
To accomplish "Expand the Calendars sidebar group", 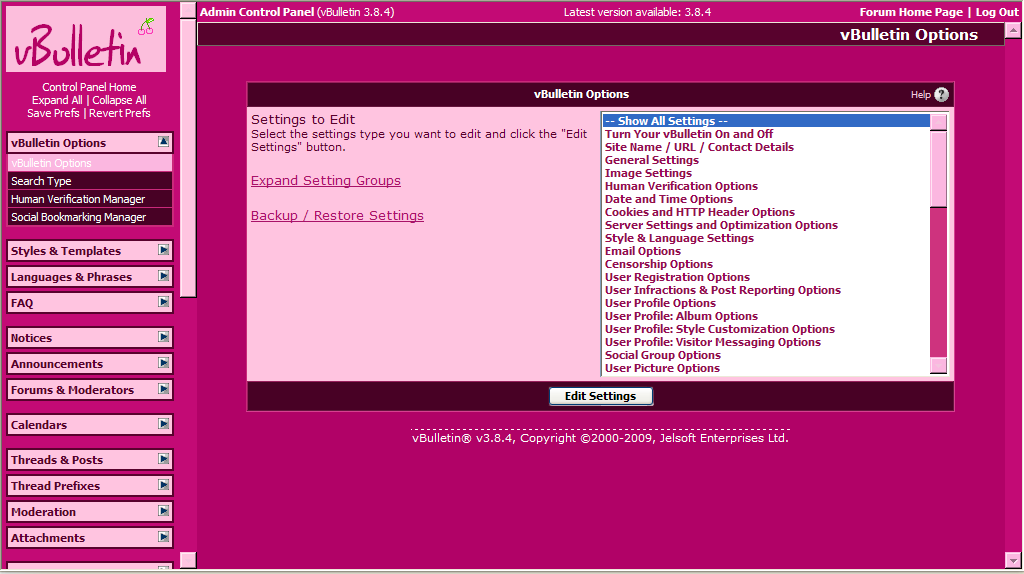I will pyautogui.click(x=163, y=424).
